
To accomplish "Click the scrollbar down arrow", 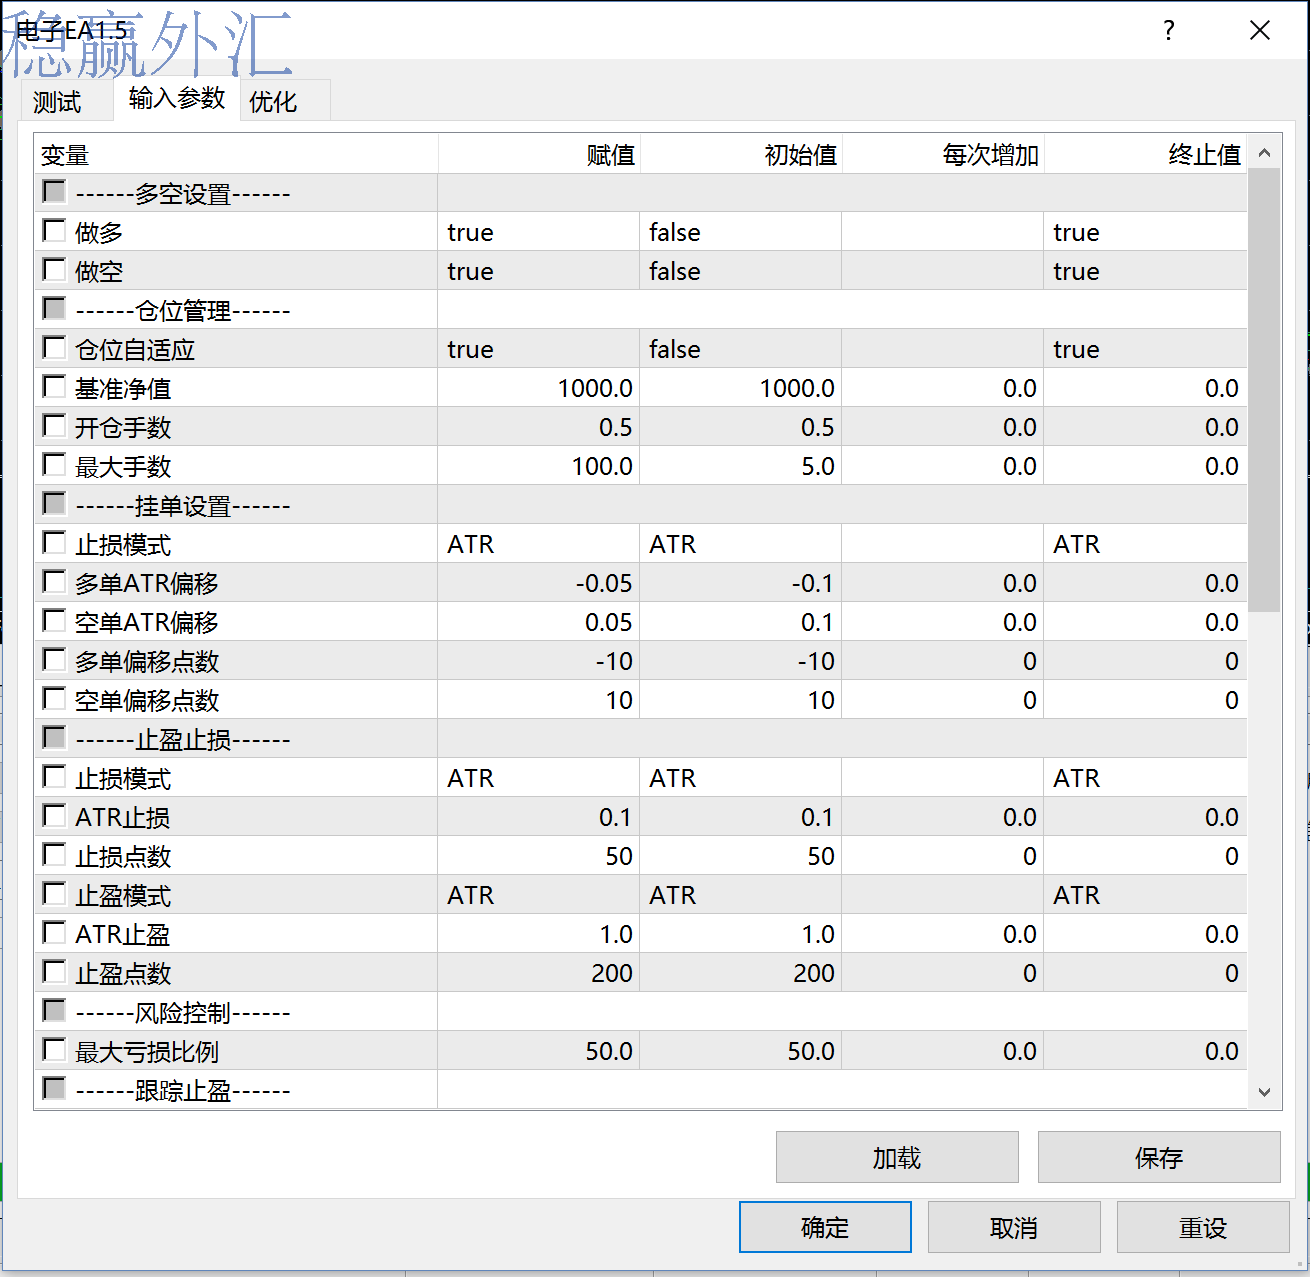I will 1264,1092.
